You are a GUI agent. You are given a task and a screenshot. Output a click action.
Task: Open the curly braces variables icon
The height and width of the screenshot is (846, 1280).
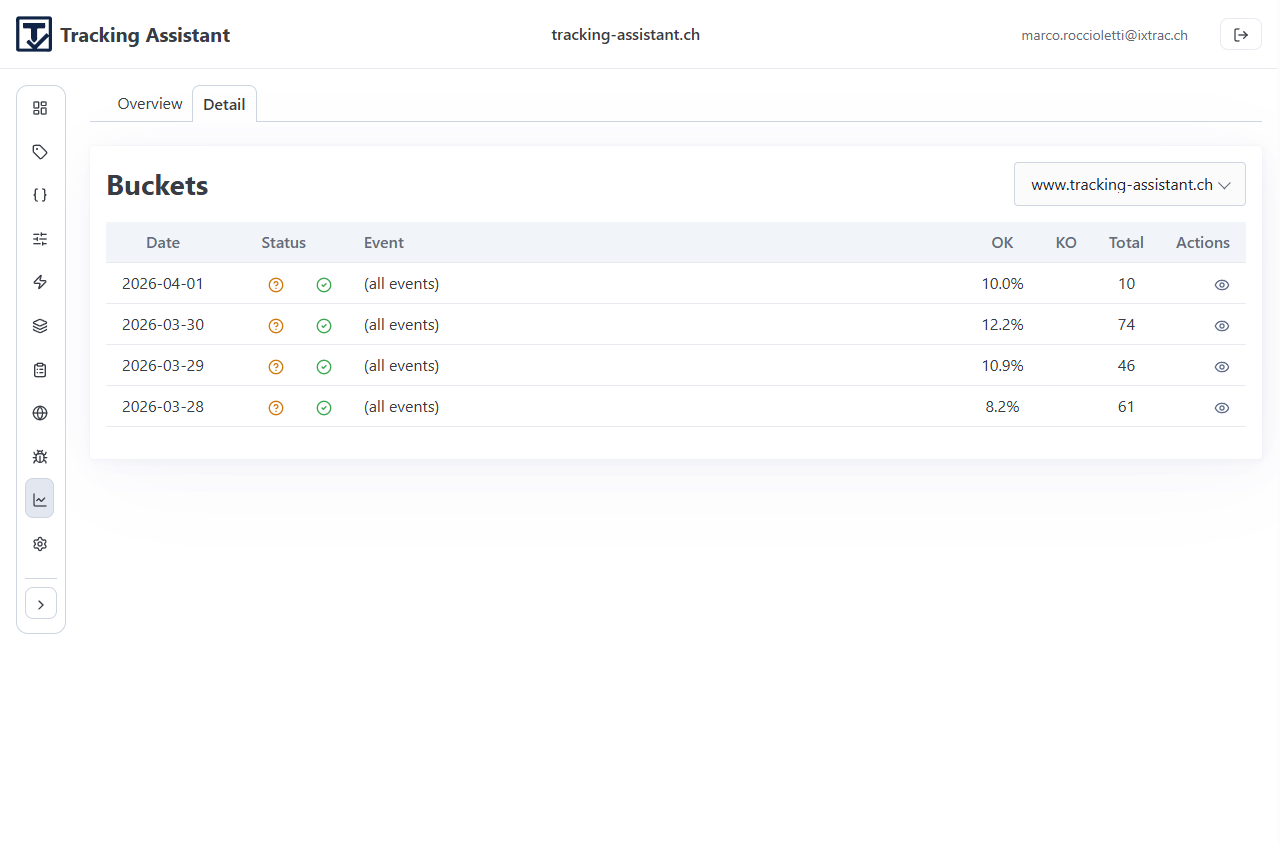[x=40, y=195]
